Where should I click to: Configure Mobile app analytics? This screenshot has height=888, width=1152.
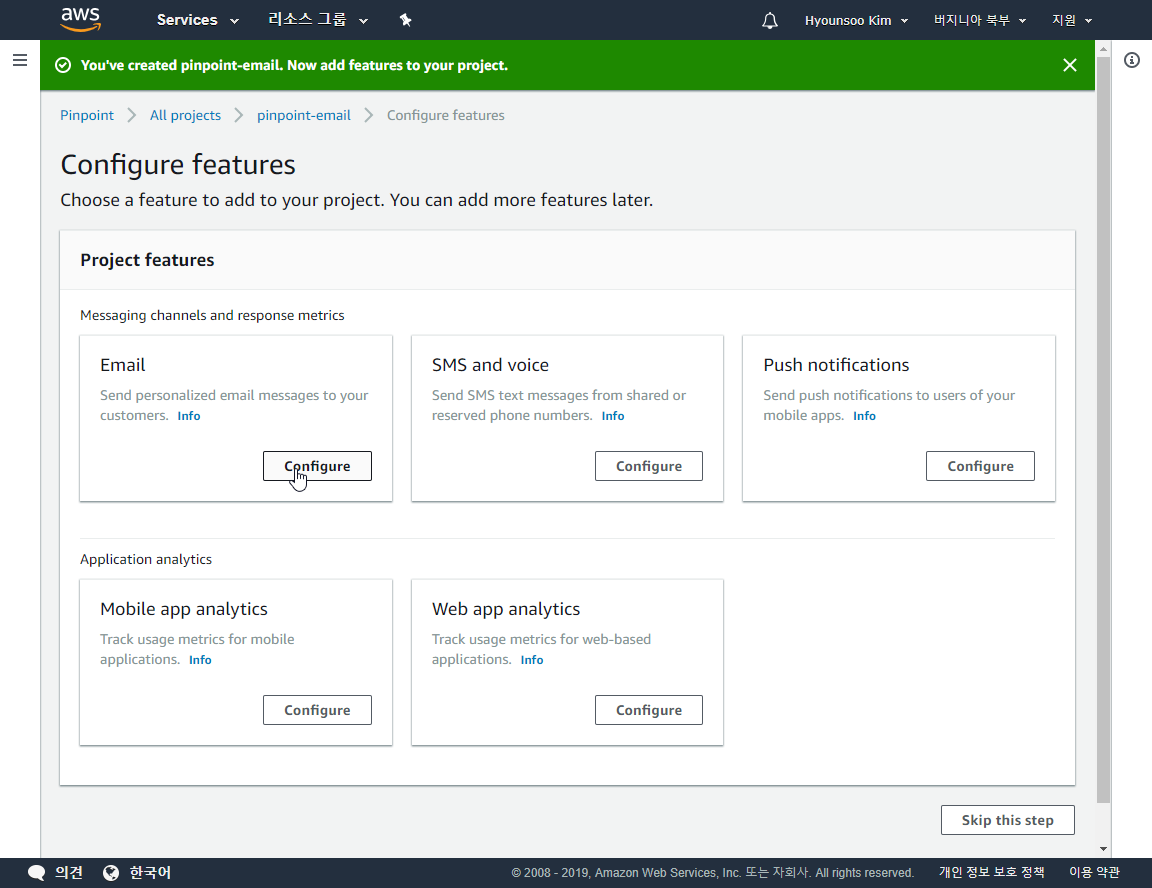[x=317, y=710]
